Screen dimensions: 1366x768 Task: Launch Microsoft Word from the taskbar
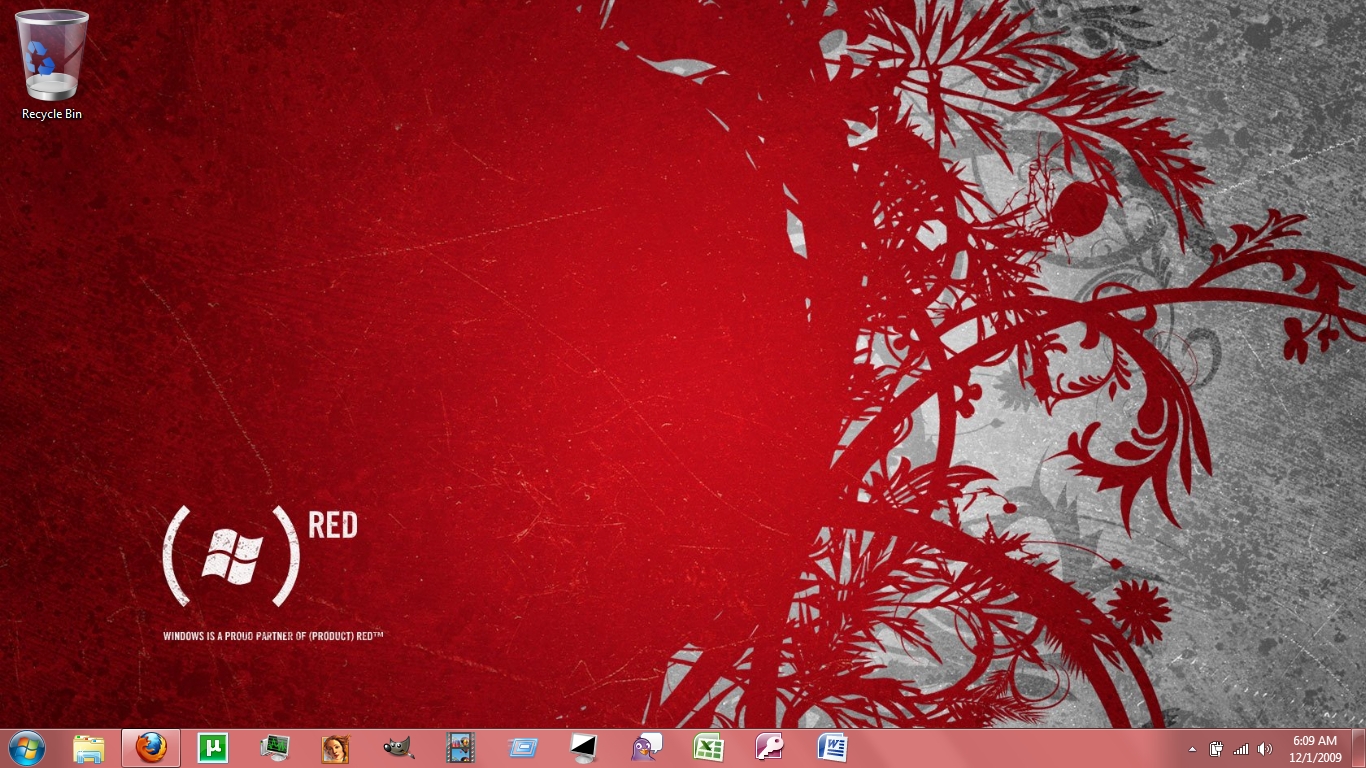point(832,748)
